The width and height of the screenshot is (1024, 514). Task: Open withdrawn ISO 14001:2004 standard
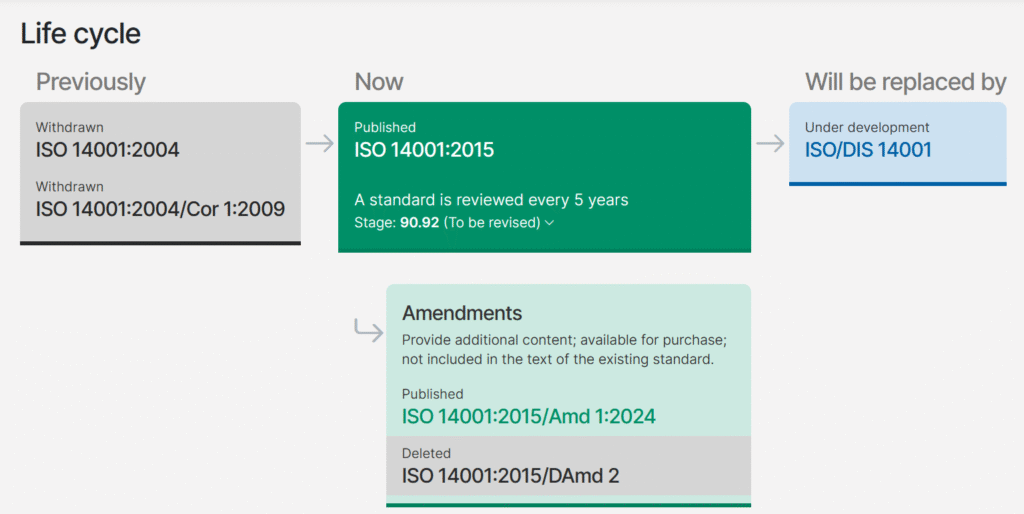pyautogui.click(x=107, y=150)
